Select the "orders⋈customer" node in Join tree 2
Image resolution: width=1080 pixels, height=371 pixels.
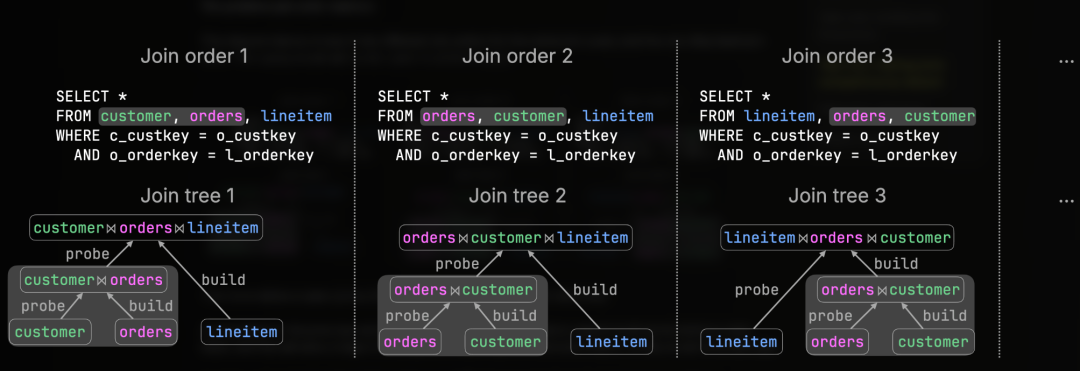464,290
